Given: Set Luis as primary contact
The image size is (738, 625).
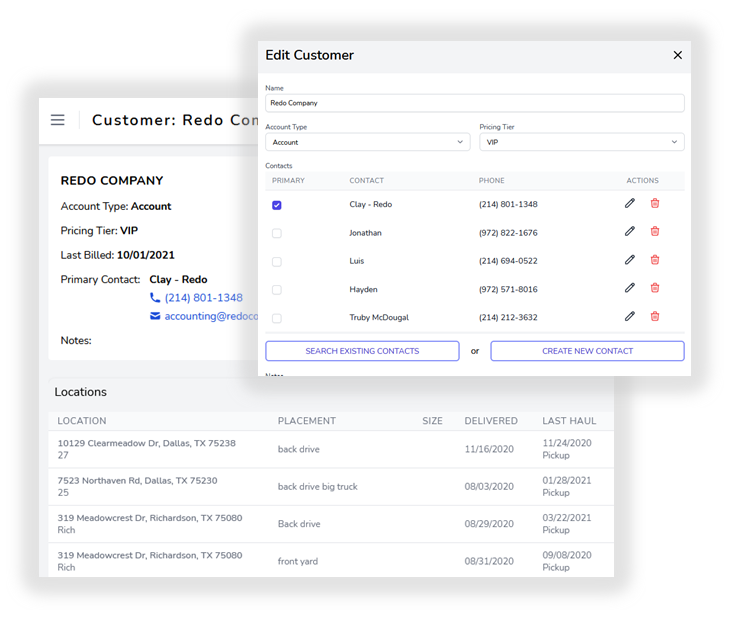Looking at the screenshot, I should point(277,262).
